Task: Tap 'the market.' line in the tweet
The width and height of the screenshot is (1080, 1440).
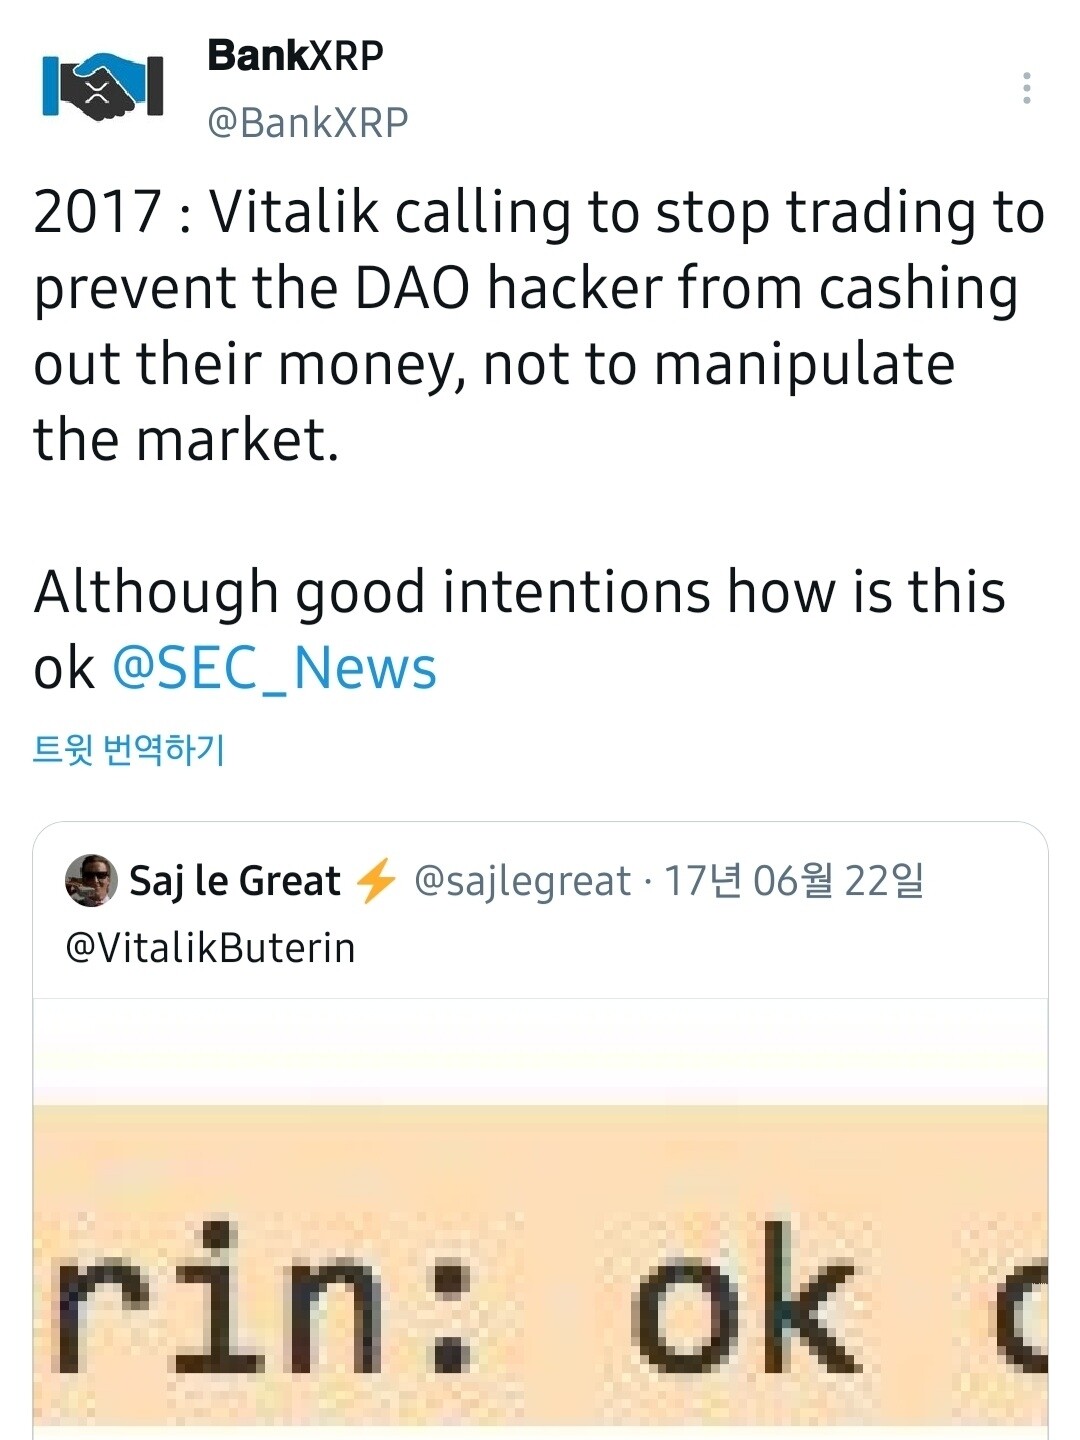Action: tap(187, 440)
